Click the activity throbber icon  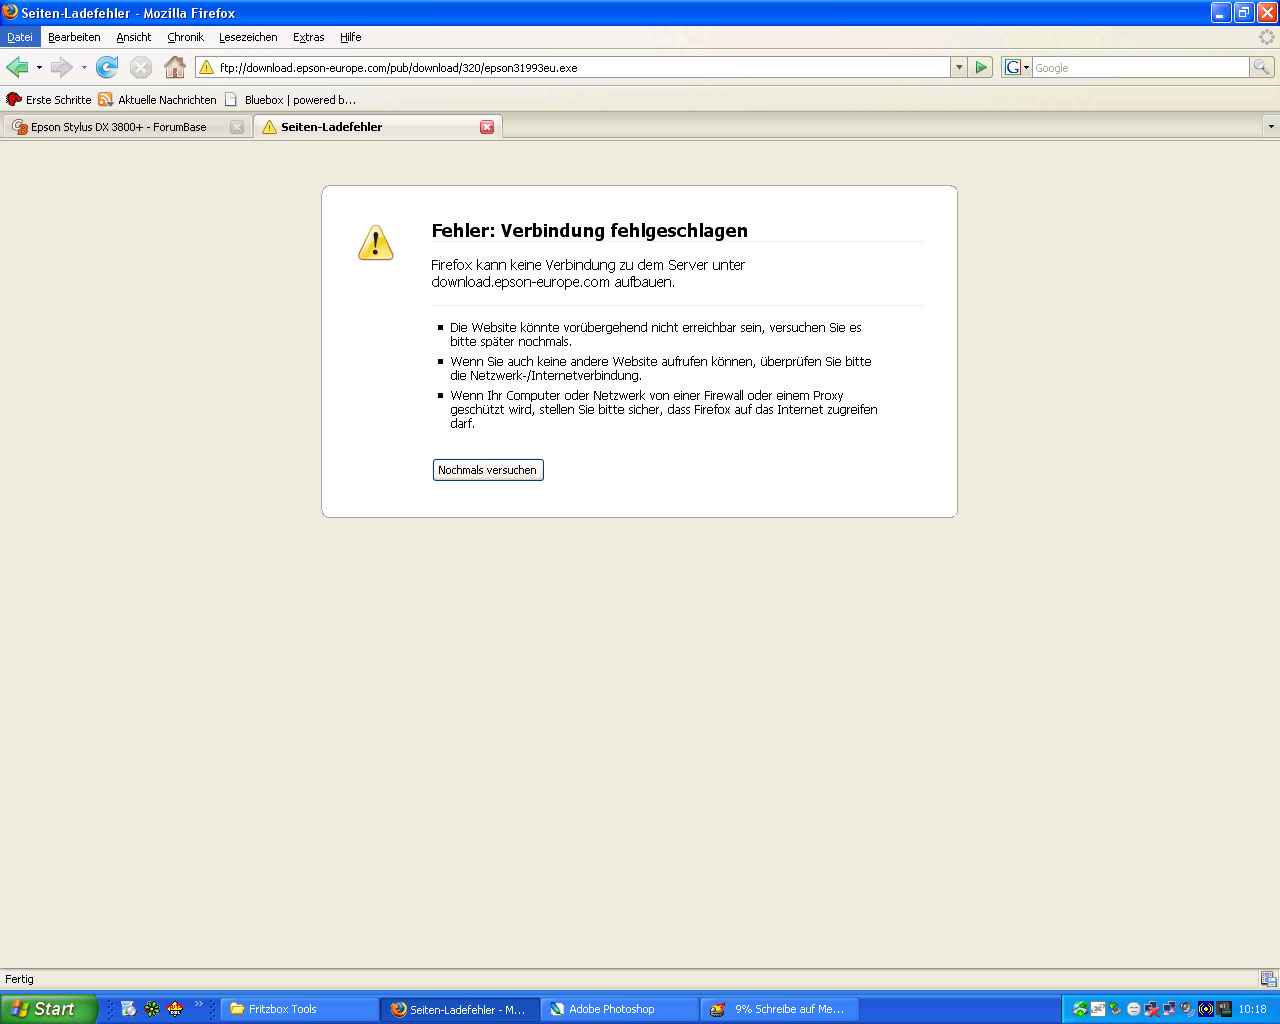pyautogui.click(x=1267, y=37)
